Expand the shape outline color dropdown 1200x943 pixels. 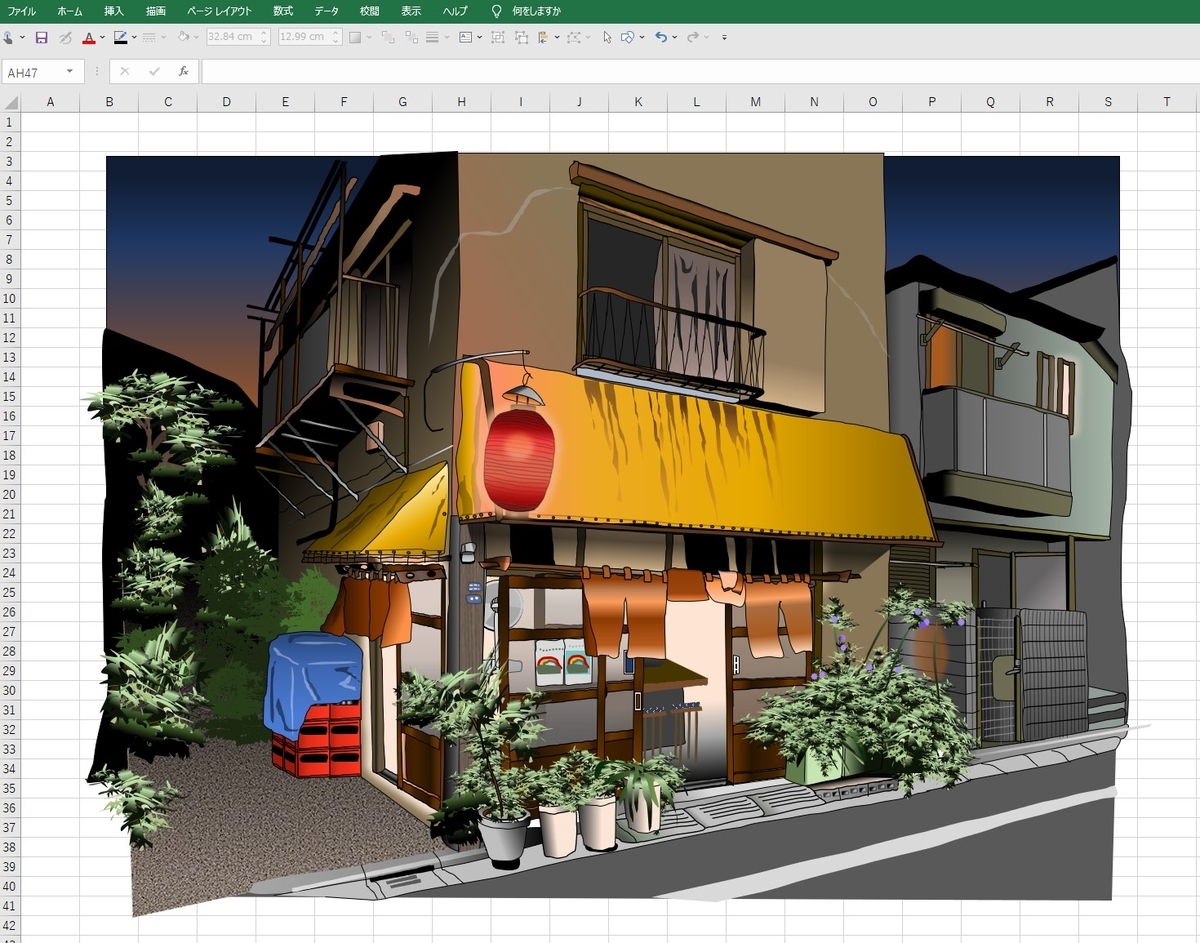coord(134,37)
